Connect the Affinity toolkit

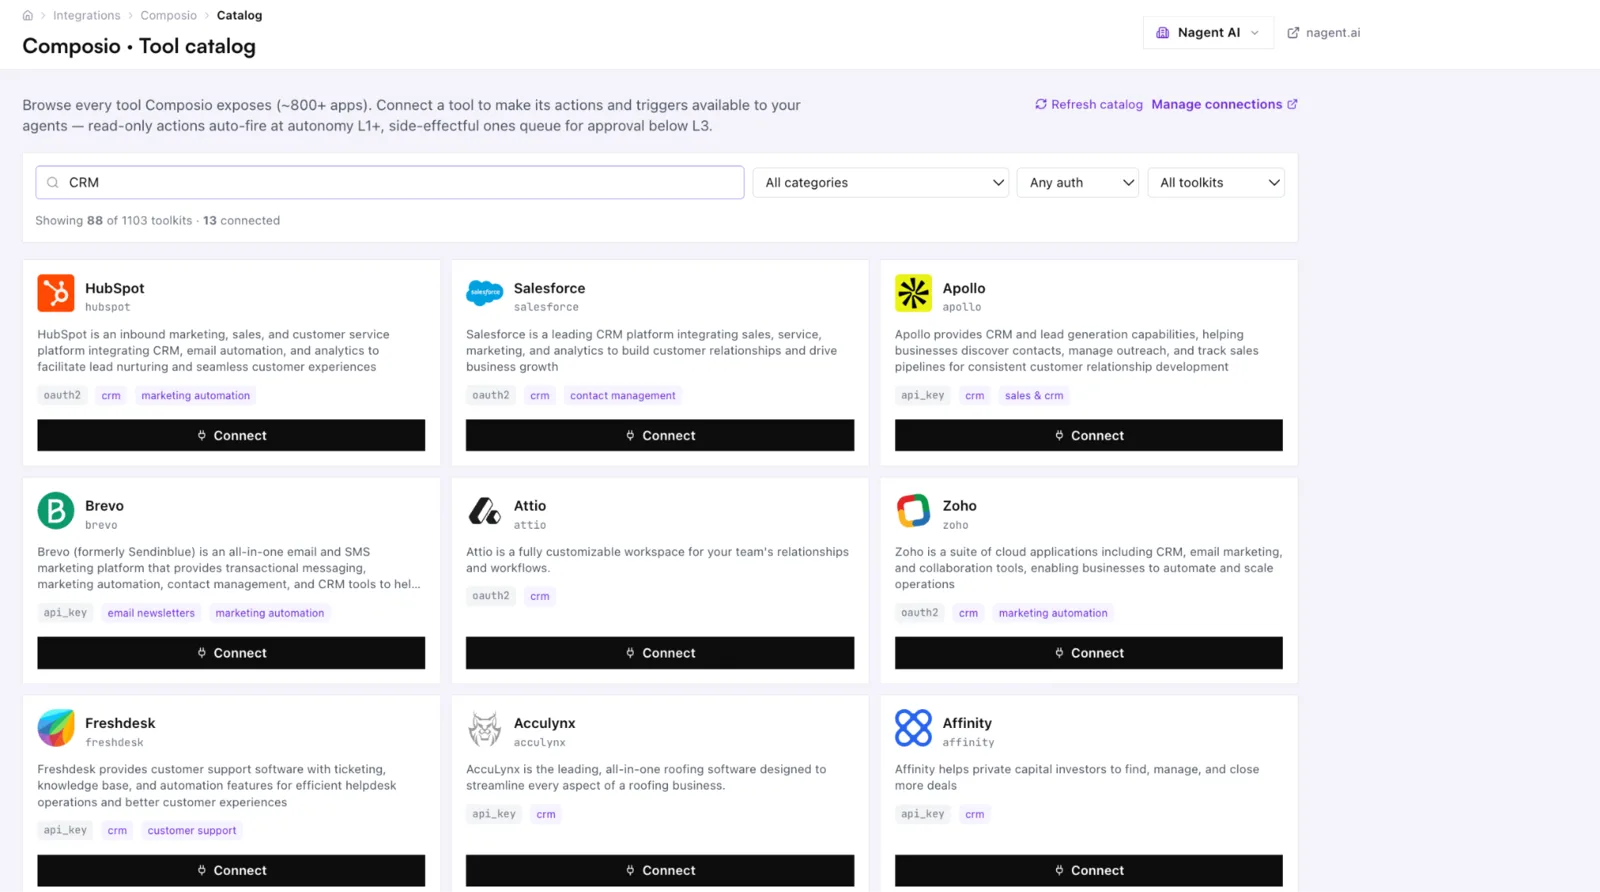click(1089, 870)
